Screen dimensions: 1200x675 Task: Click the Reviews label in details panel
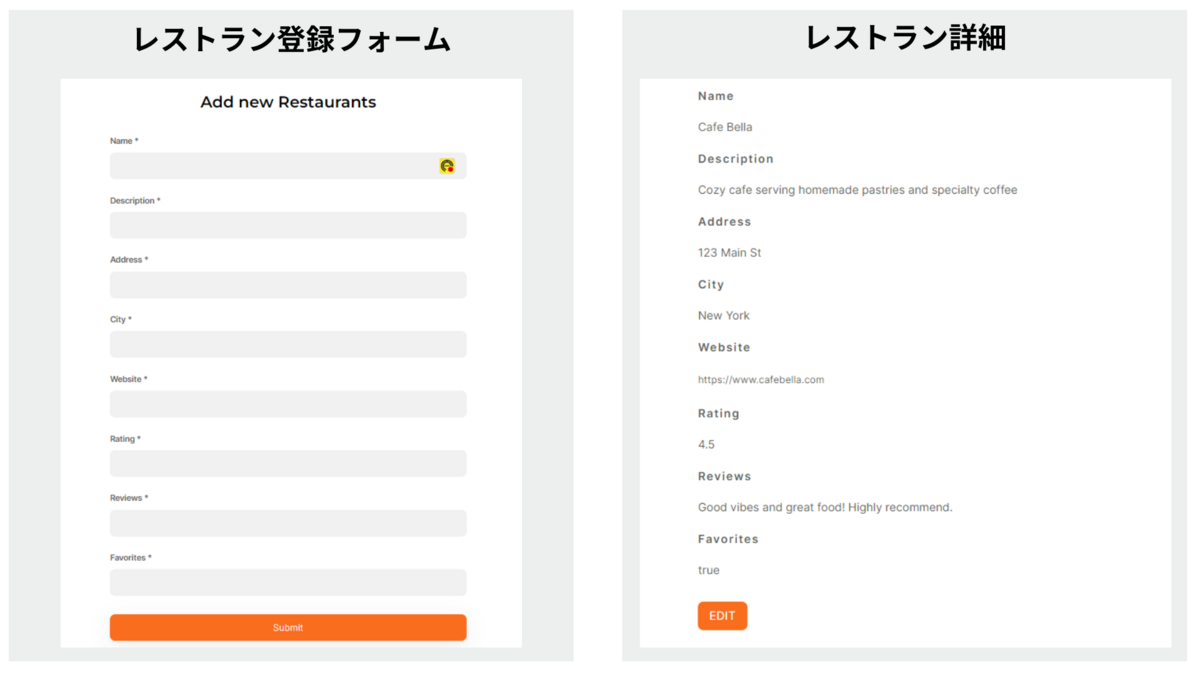(724, 477)
